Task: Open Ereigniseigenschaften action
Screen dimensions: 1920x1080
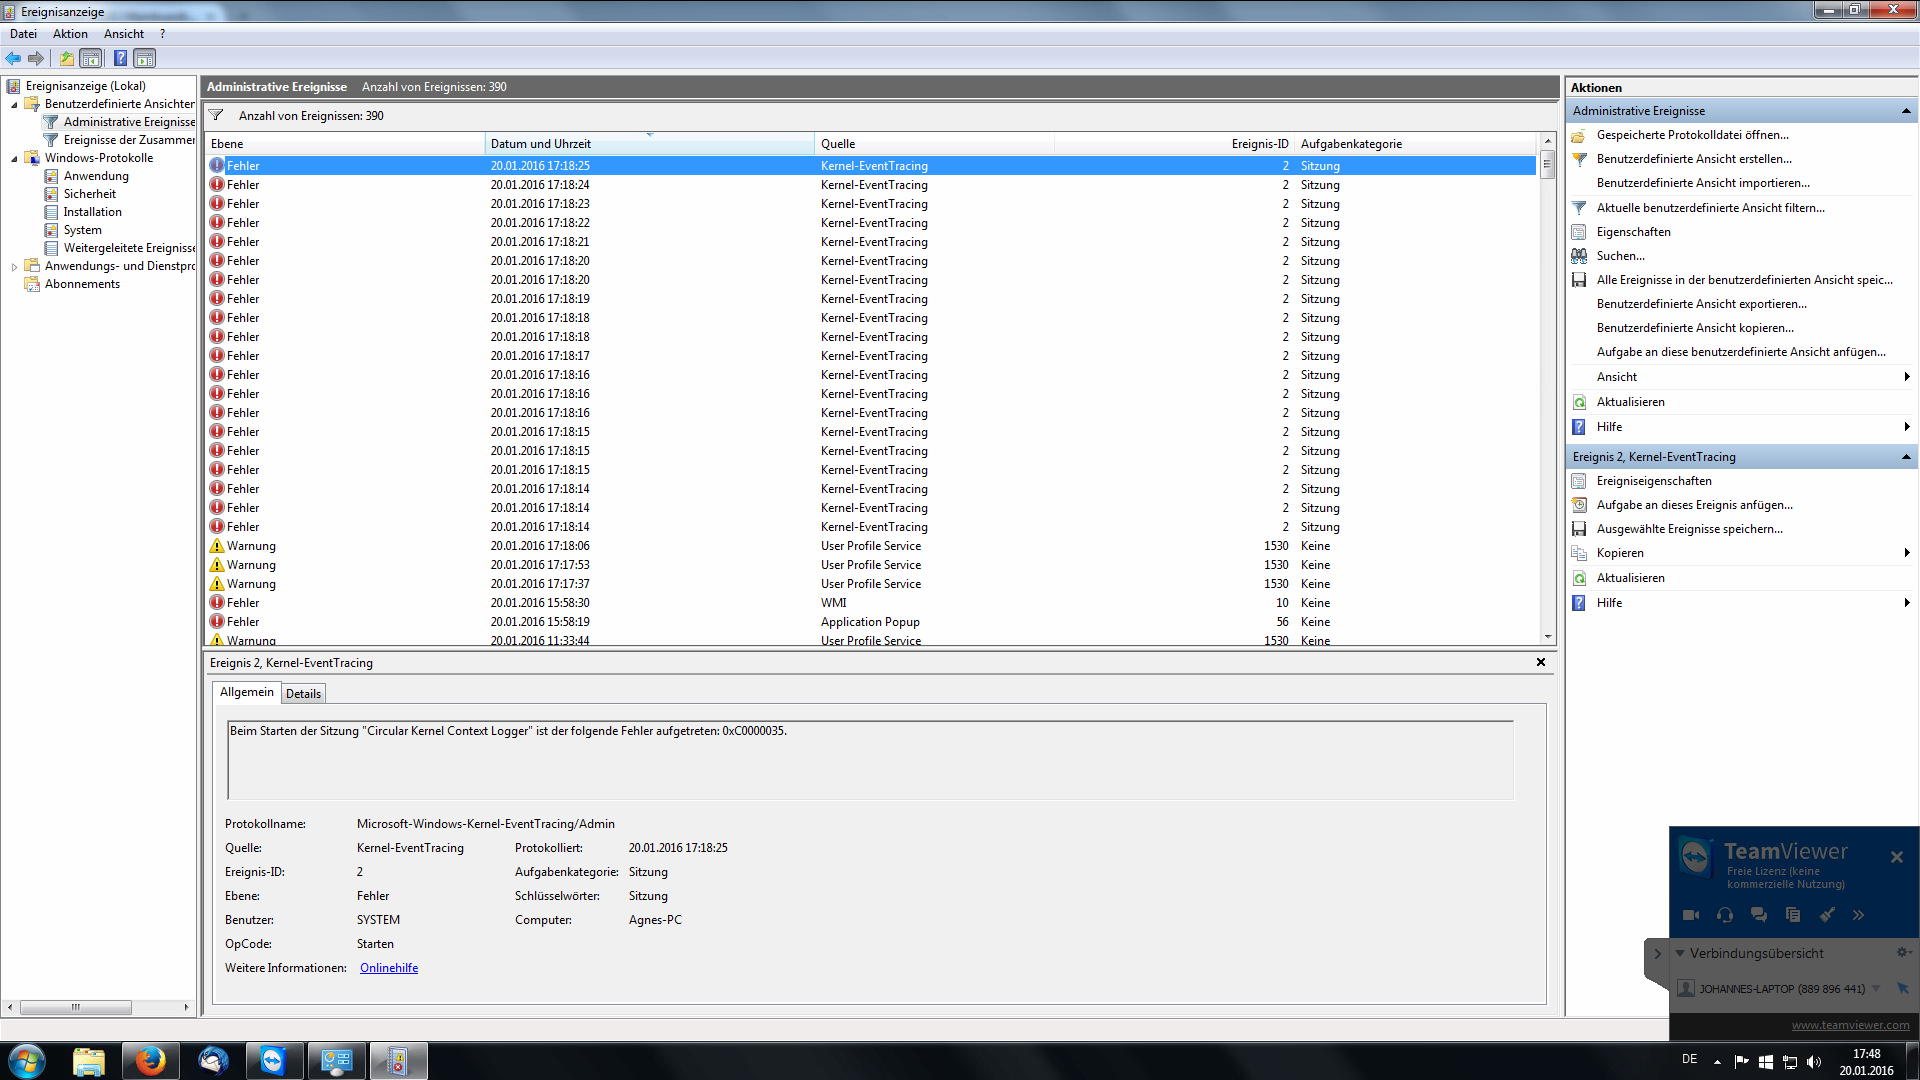Action: point(1654,481)
